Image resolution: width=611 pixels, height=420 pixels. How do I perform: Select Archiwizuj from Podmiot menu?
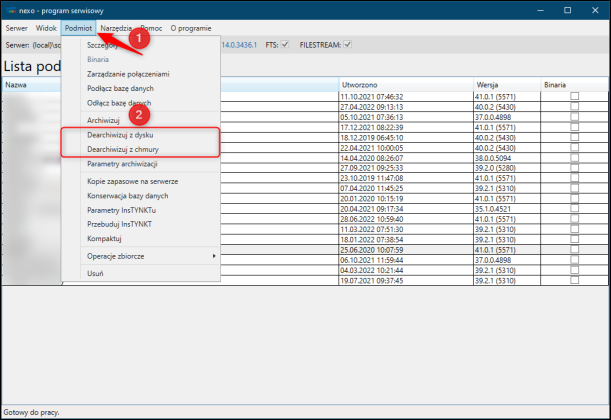141,120
